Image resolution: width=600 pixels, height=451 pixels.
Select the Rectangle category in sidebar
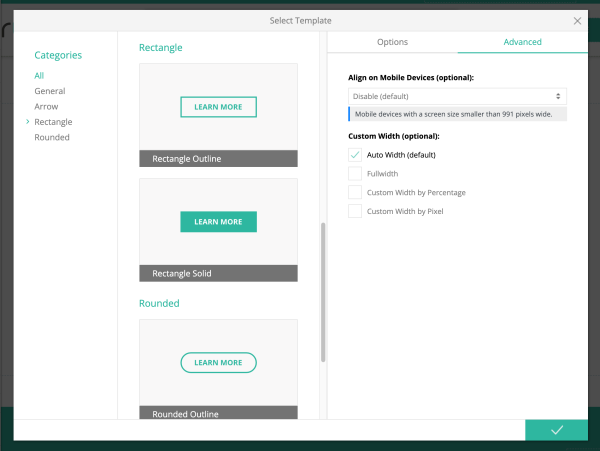coord(53,122)
